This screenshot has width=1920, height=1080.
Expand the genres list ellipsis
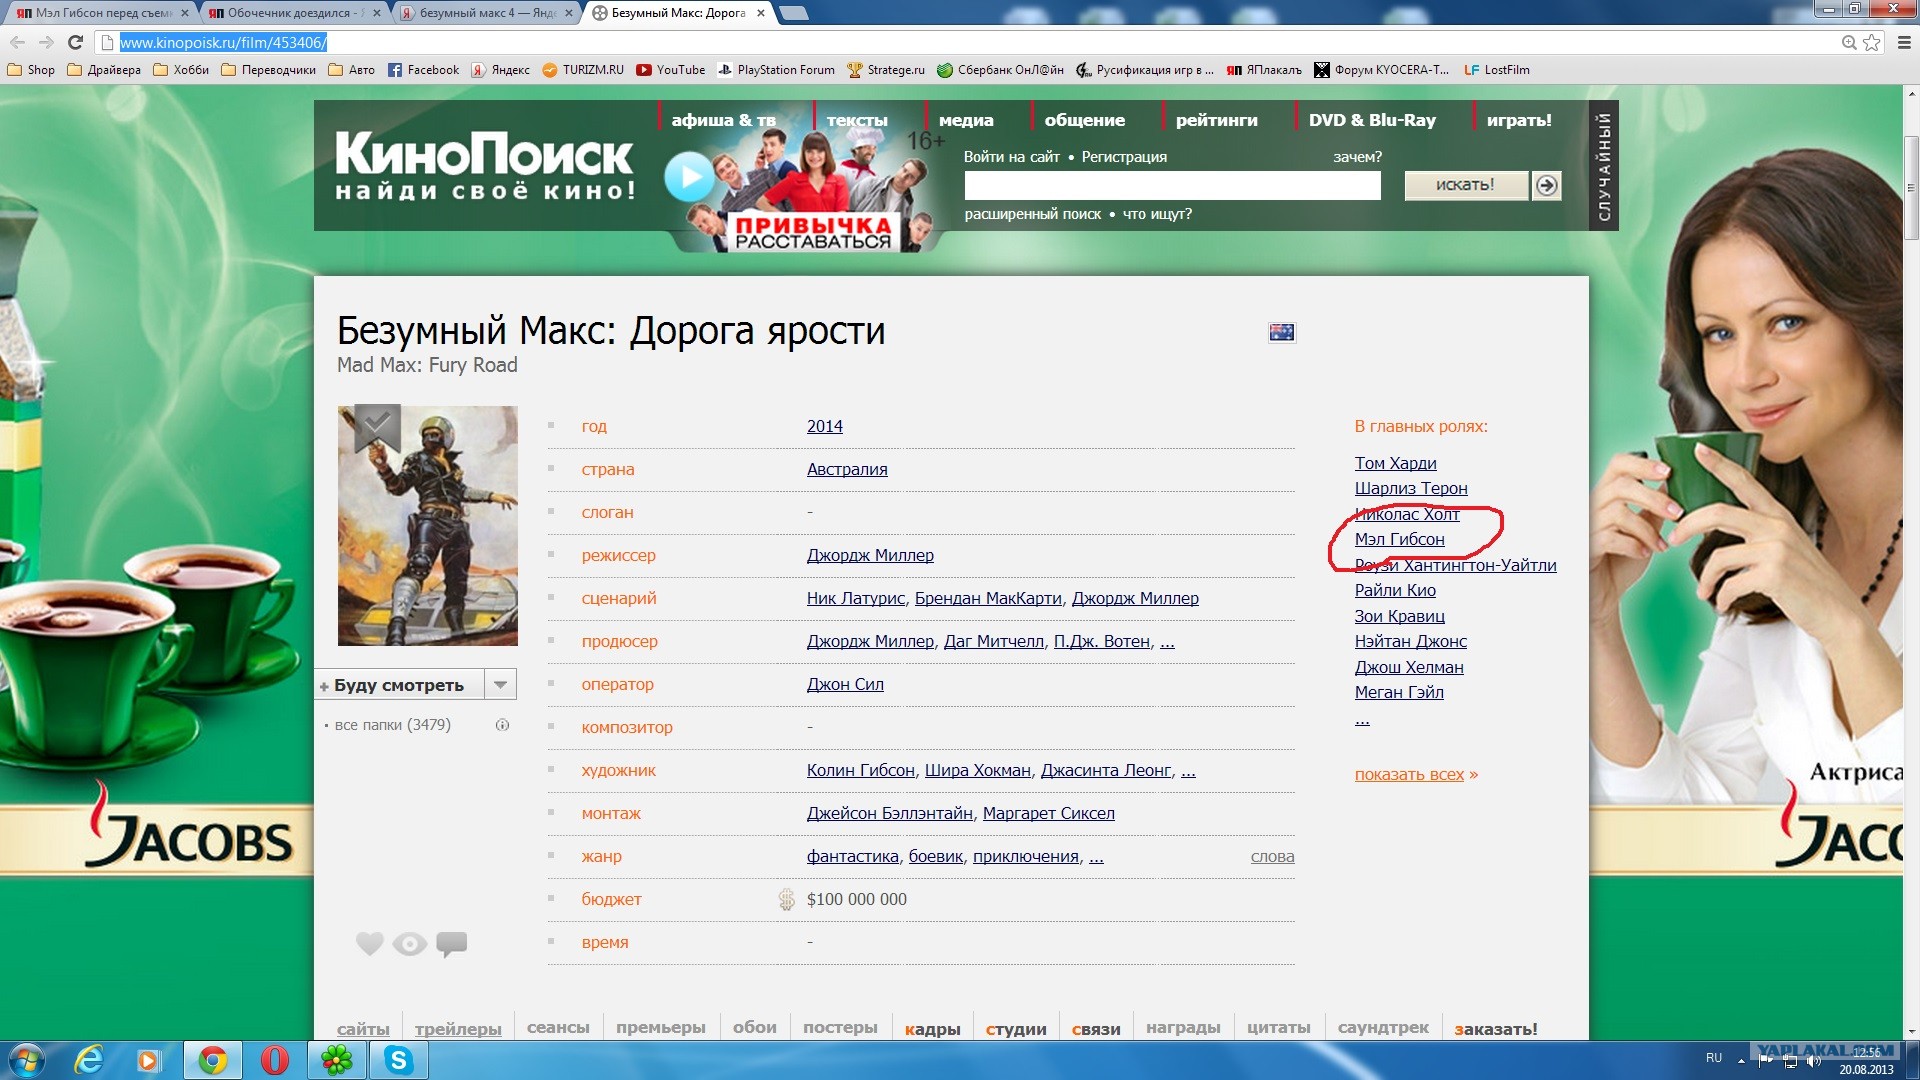(x=1096, y=857)
